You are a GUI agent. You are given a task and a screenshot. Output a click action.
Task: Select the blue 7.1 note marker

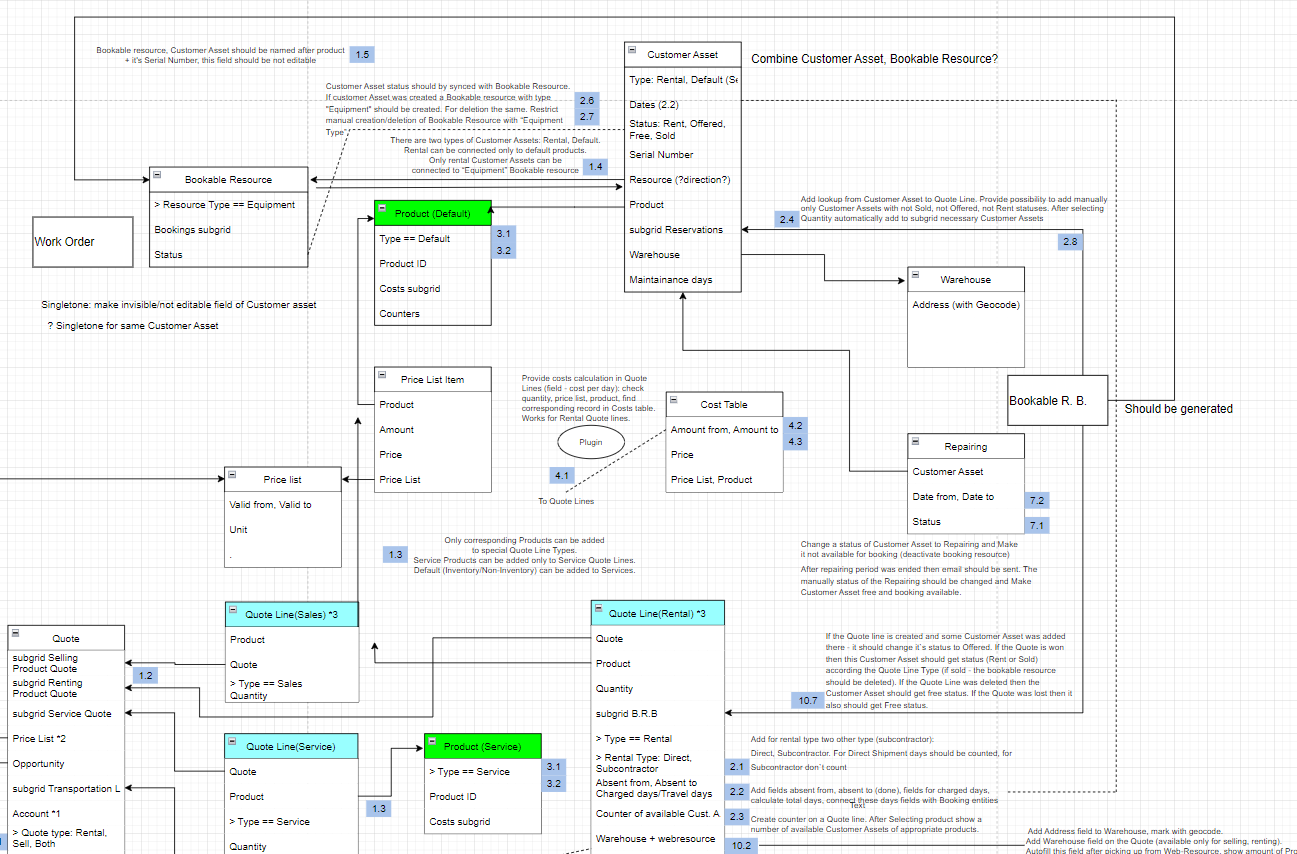point(1037,525)
